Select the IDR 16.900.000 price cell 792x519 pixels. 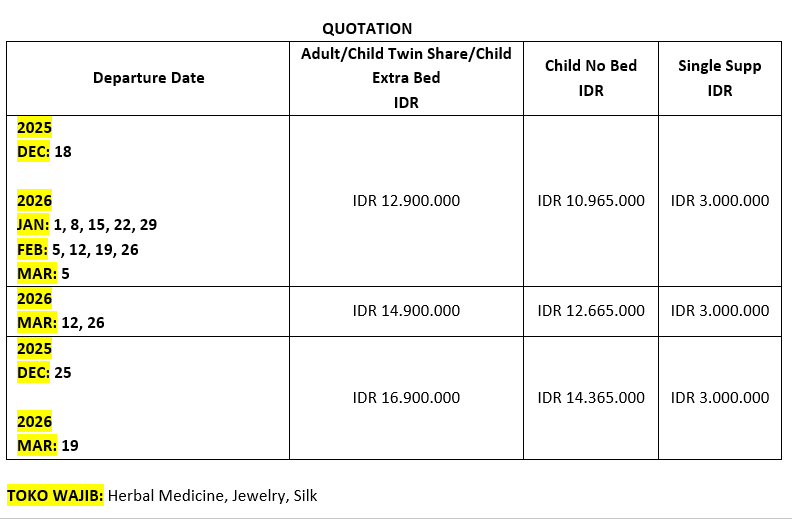(406, 398)
